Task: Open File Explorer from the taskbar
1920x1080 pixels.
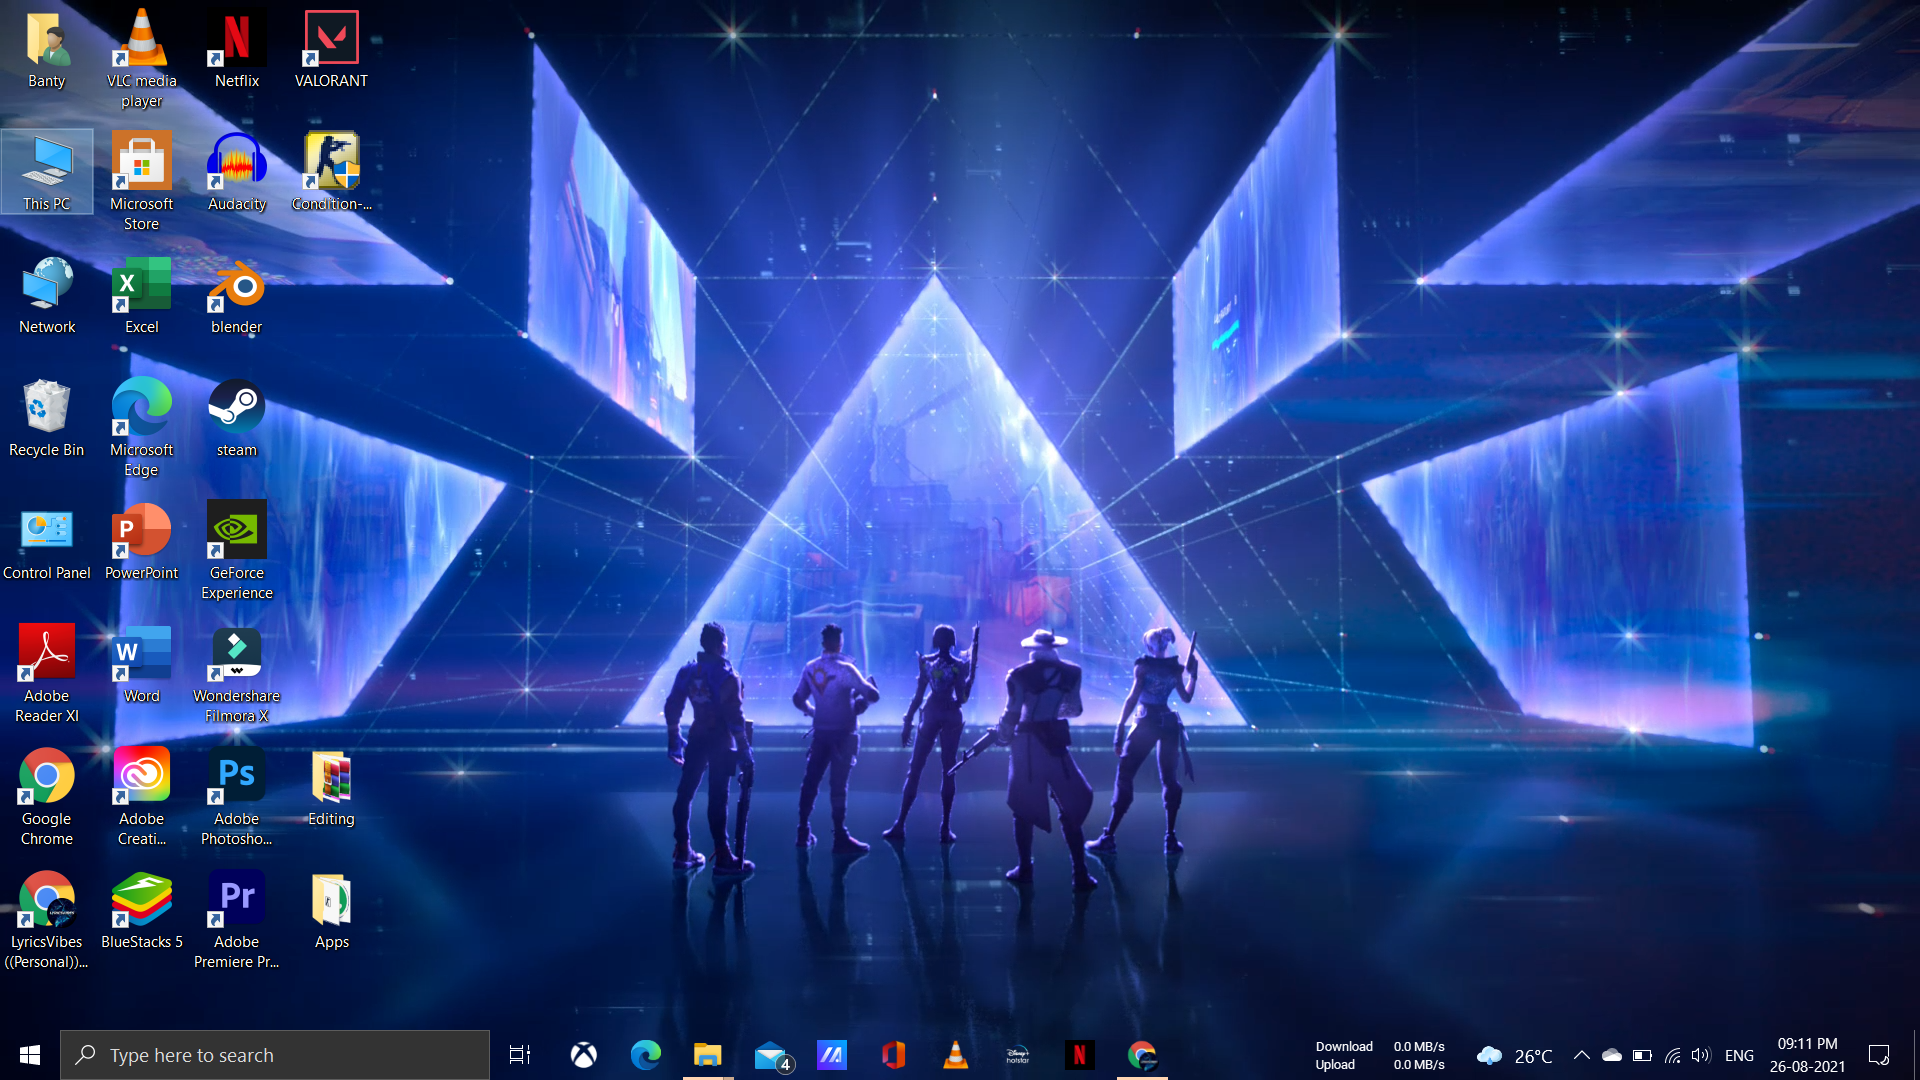Action: 708,1055
